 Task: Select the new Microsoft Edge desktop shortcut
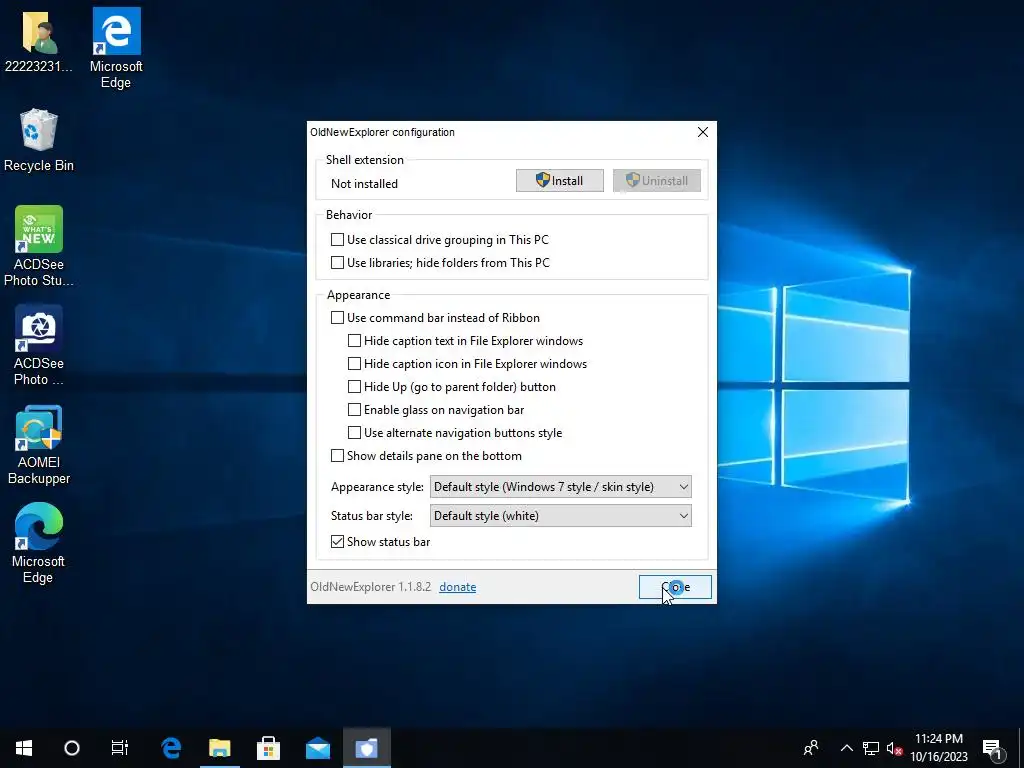click(x=39, y=543)
